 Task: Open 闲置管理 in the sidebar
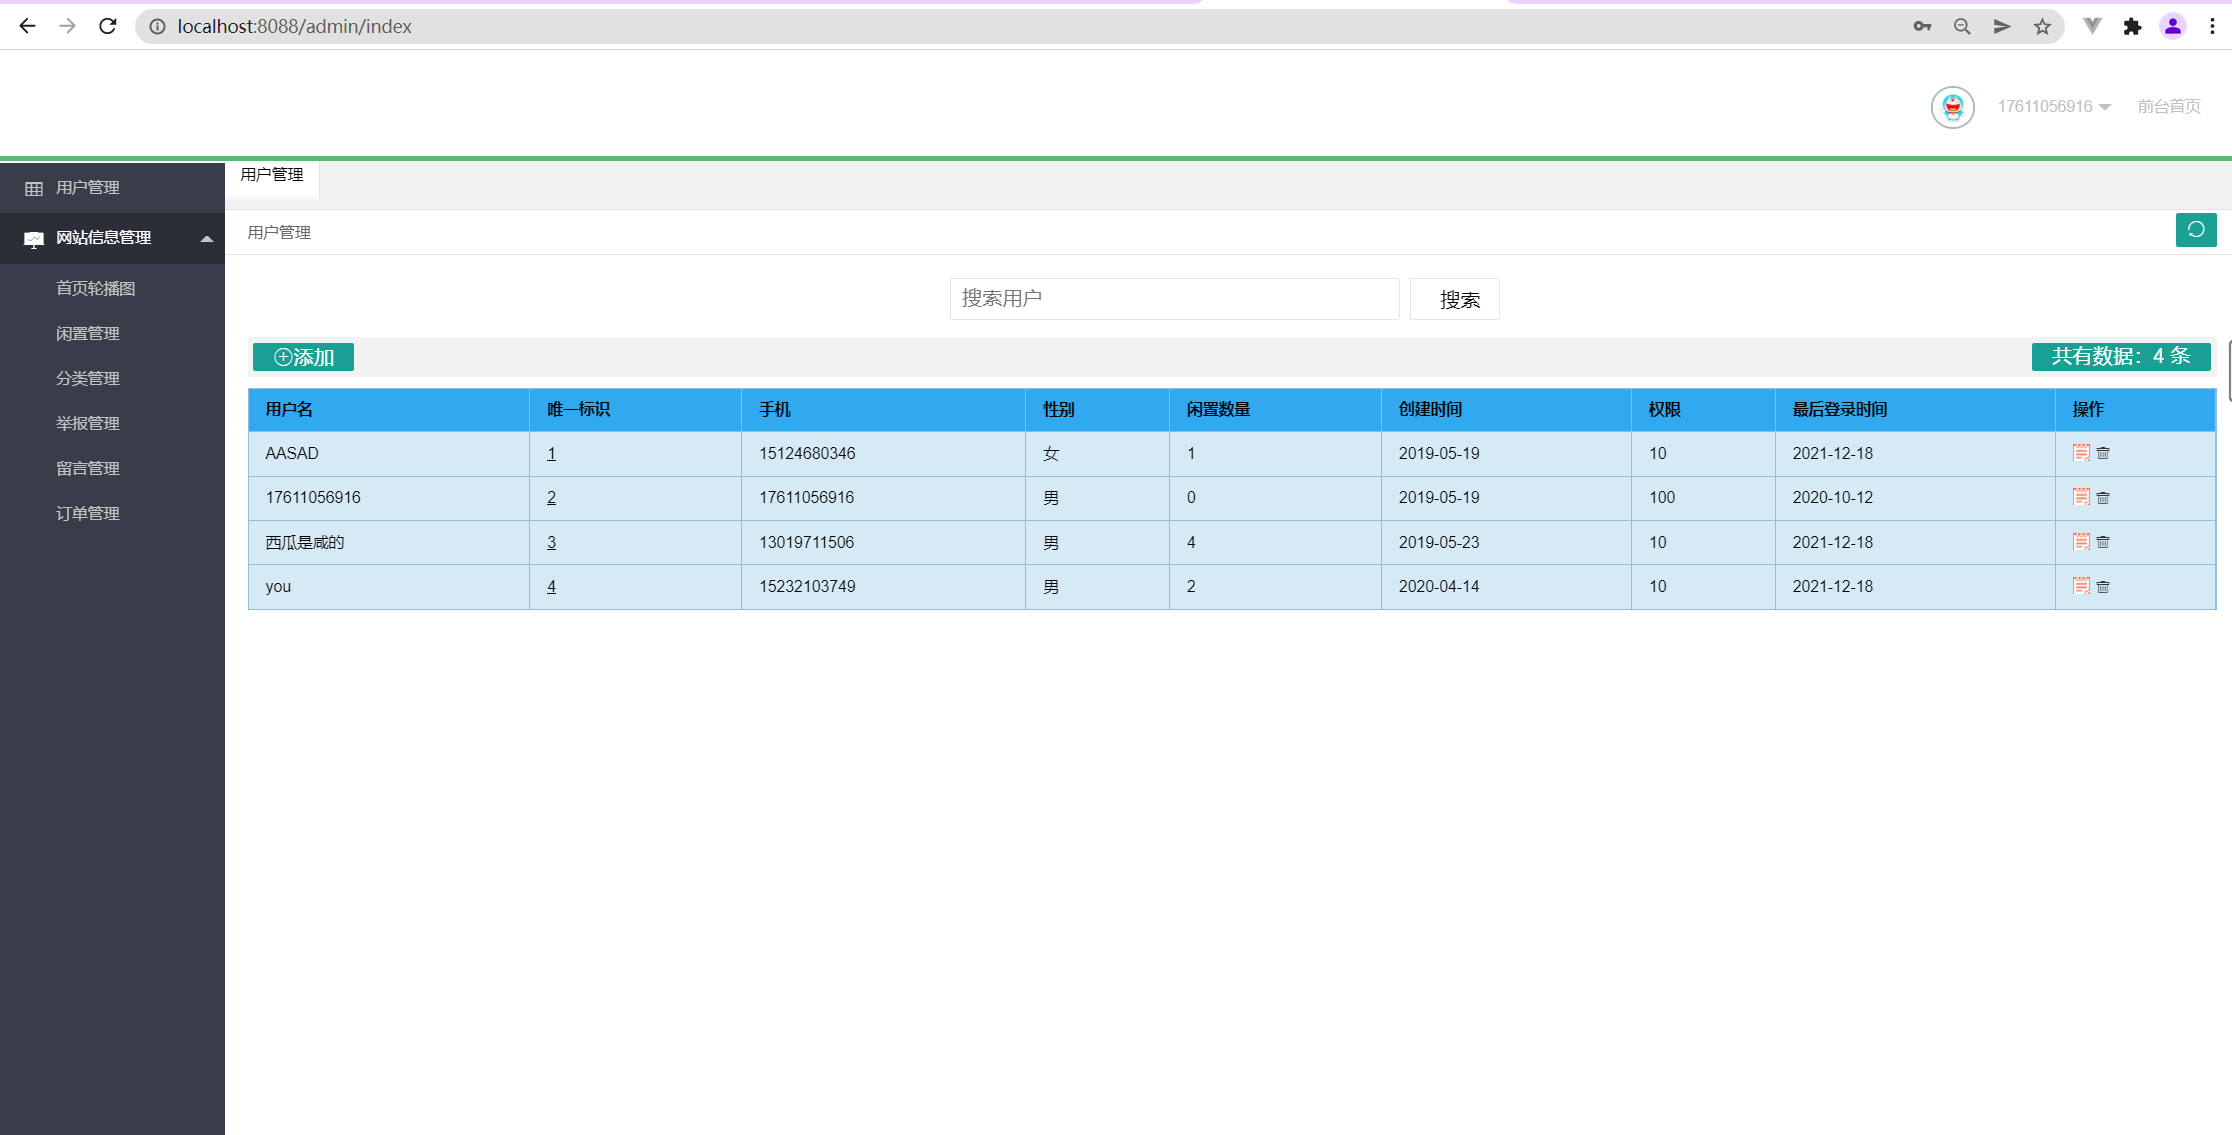point(88,334)
